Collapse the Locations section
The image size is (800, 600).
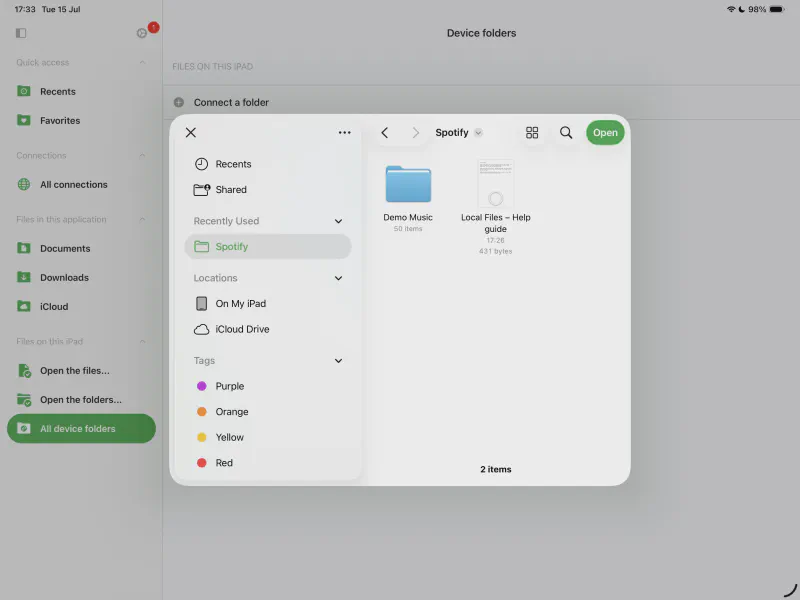coord(338,278)
